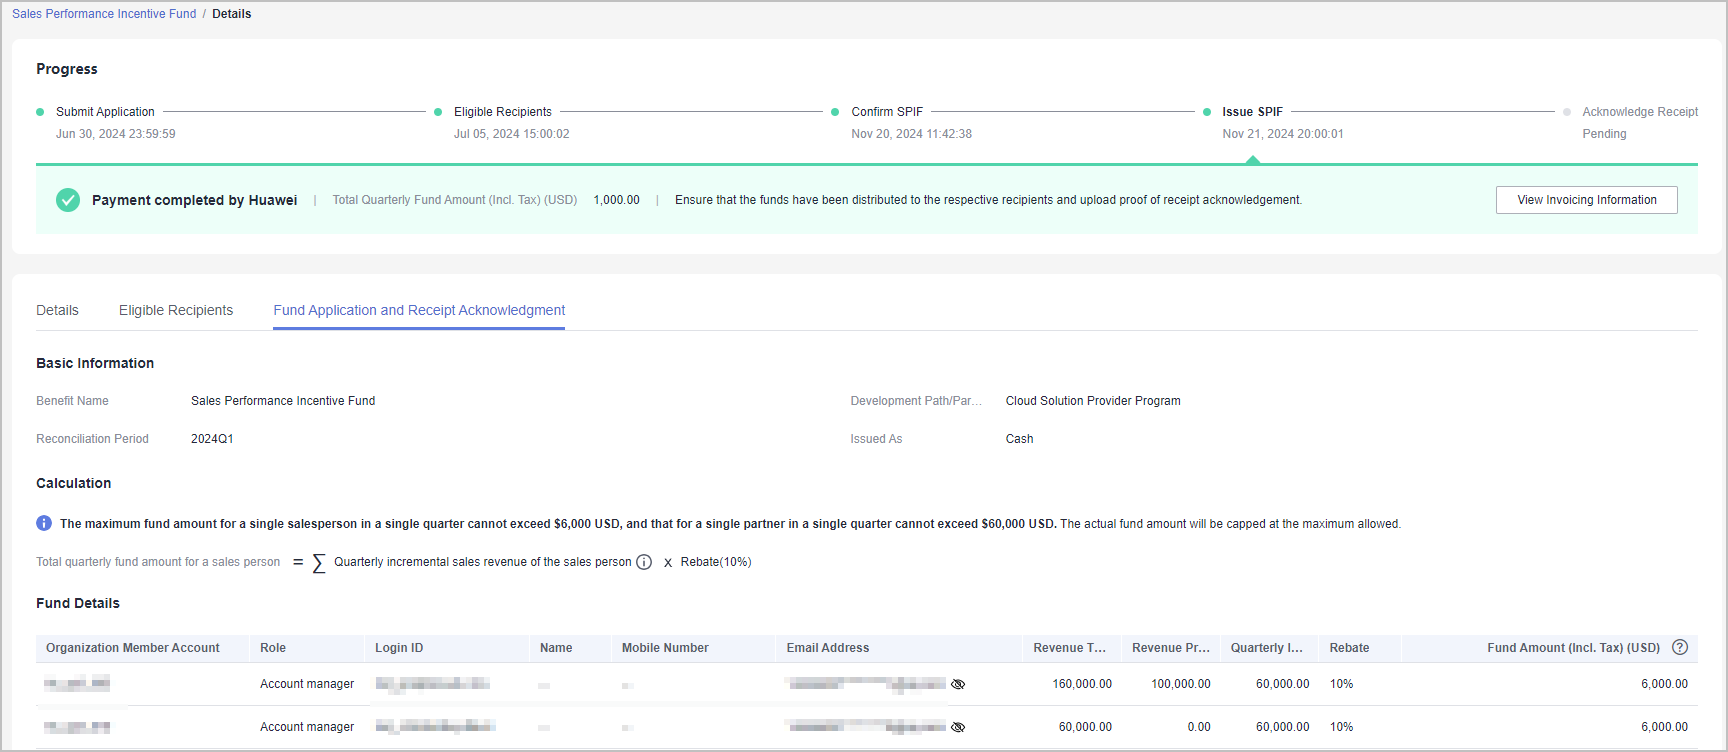Click the Confirm SPIF progress step
Screen dimensions: 1728x752
point(887,112)
